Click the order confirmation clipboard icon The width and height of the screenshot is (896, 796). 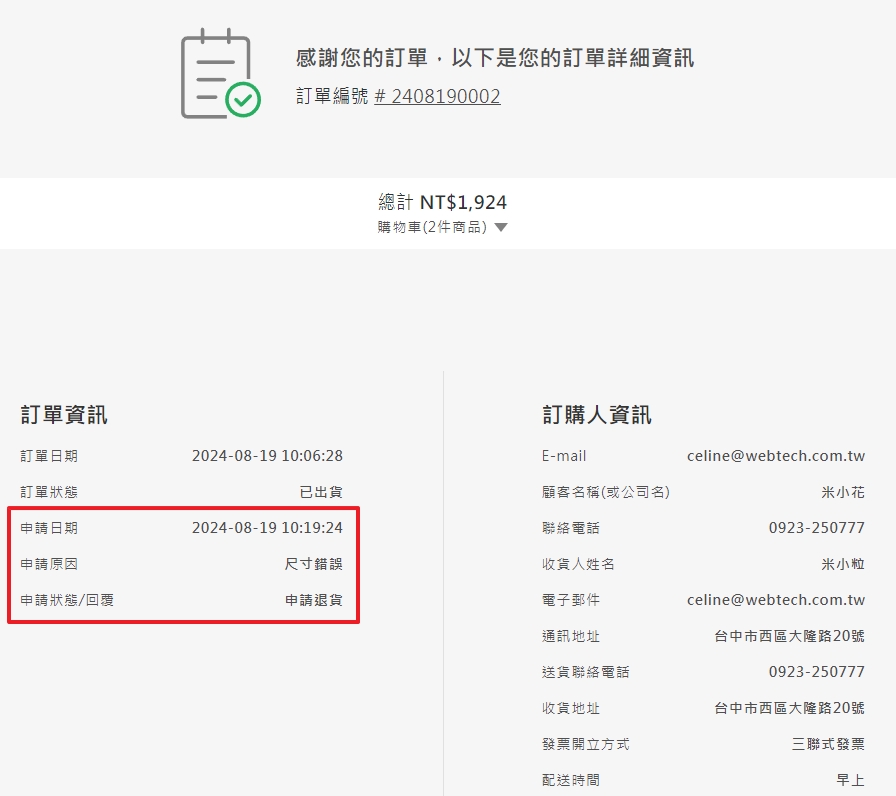[219, 75]
